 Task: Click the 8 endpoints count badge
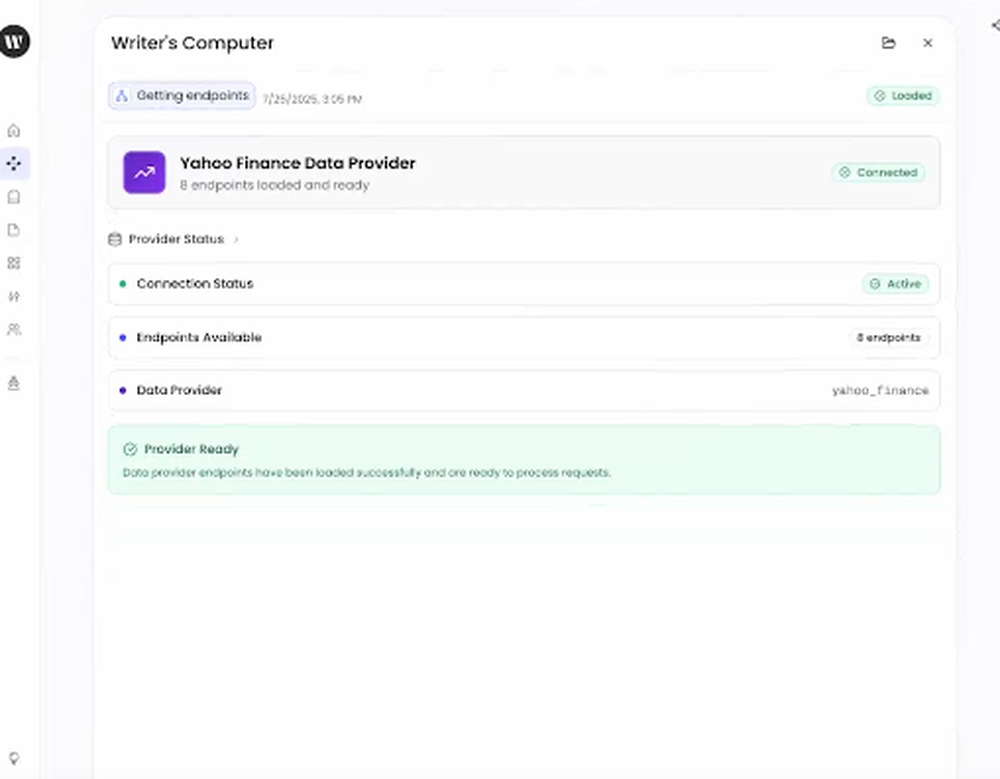coord(888,338)
